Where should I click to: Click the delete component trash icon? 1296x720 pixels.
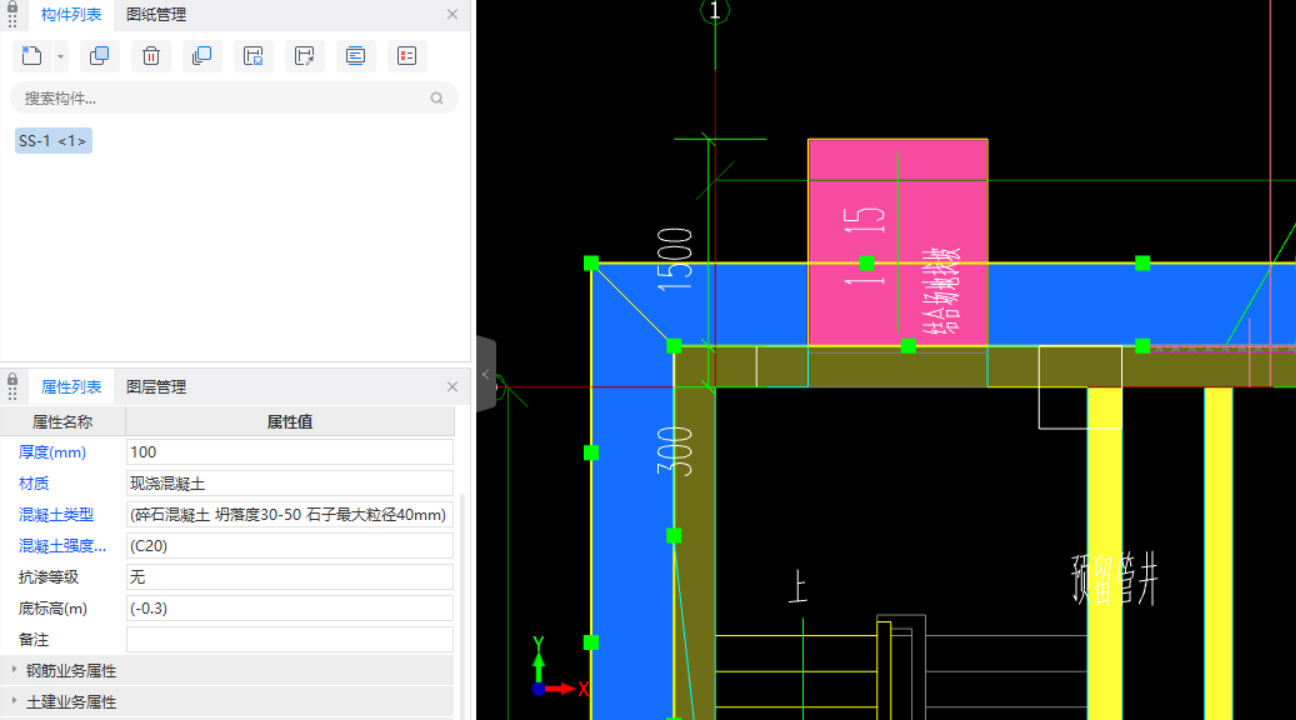pyautogui.click(x=151, y=56)
